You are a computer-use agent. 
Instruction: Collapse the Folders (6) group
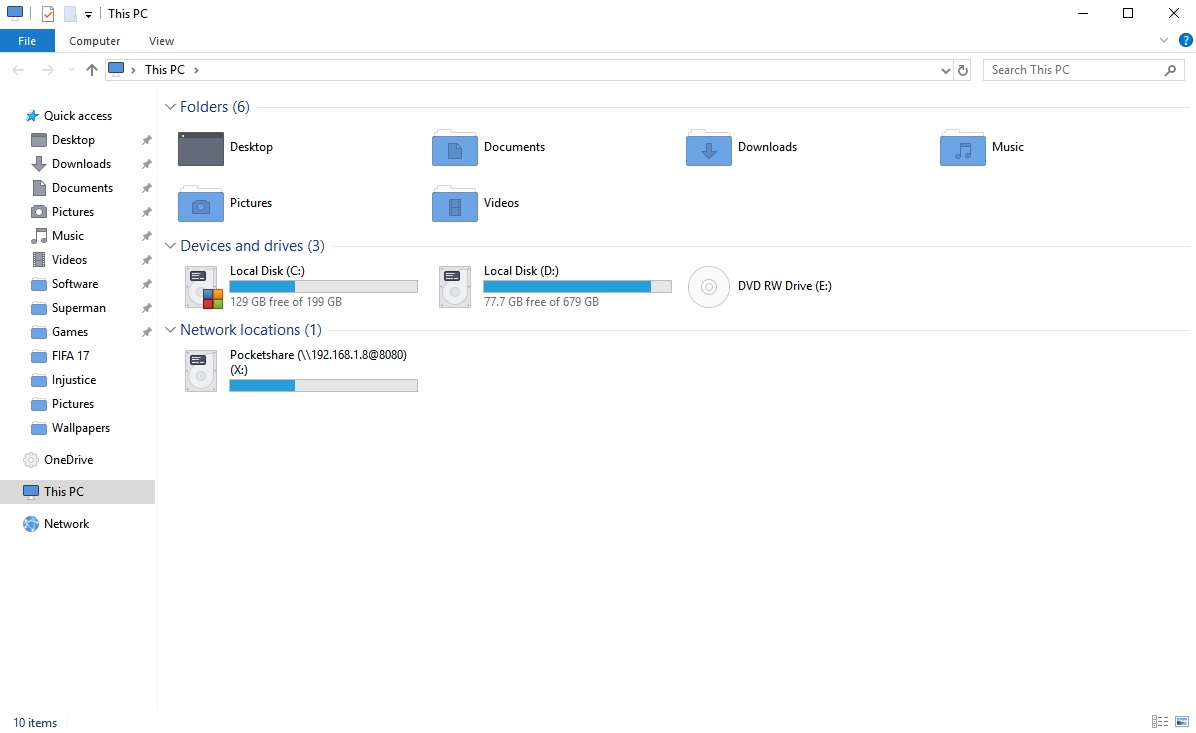(170, 107)
